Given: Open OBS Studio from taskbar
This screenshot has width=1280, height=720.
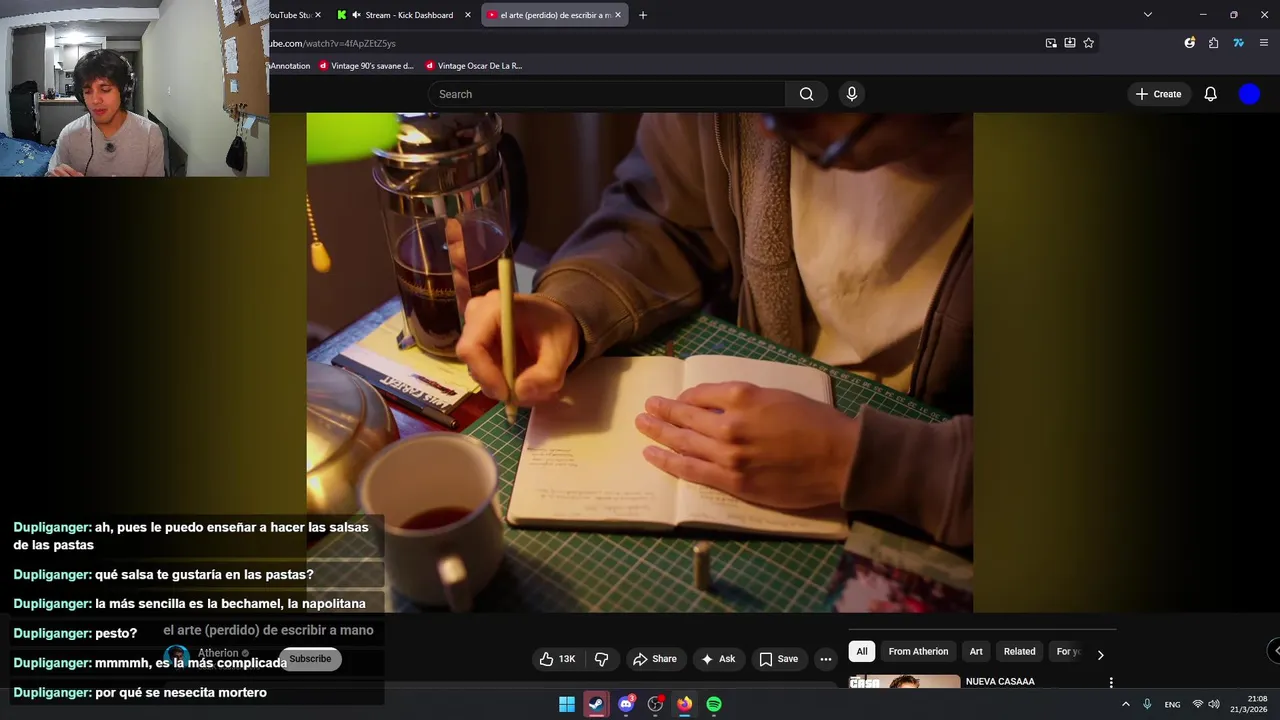Looking at the screenshot, I should (x=655, y=704).
